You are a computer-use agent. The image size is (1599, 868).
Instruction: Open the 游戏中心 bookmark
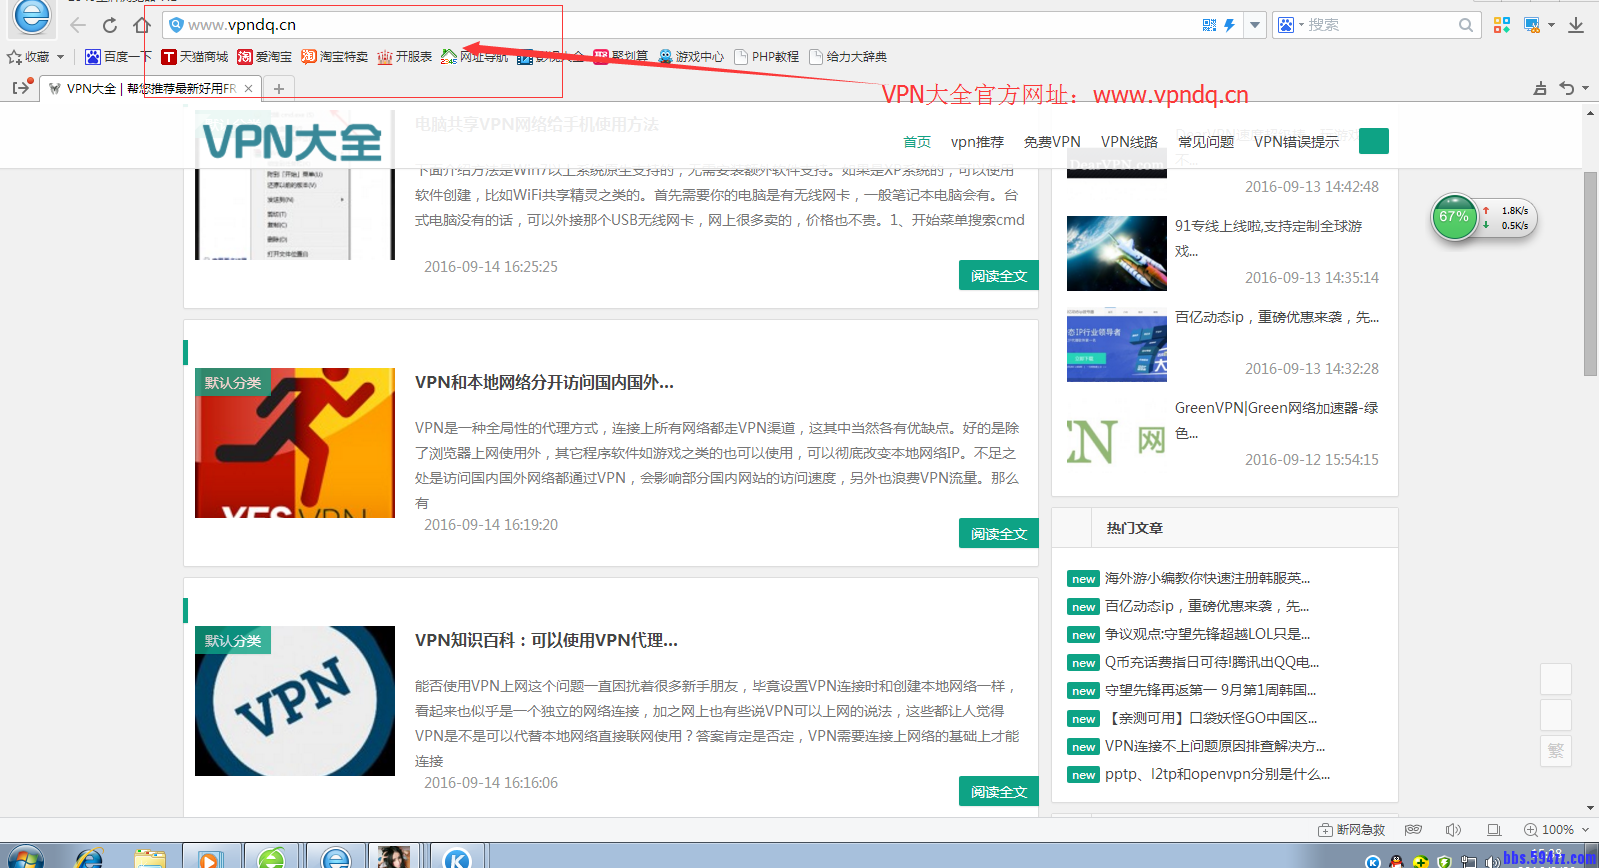[691, 57]
